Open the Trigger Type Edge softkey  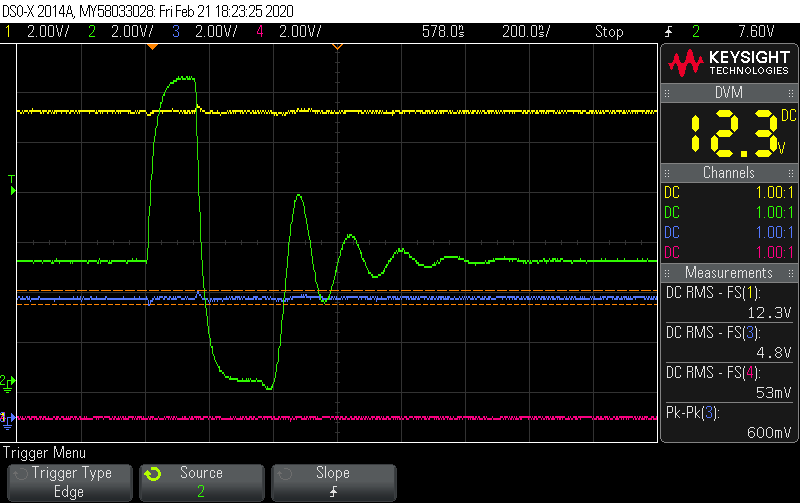point(70,483)
